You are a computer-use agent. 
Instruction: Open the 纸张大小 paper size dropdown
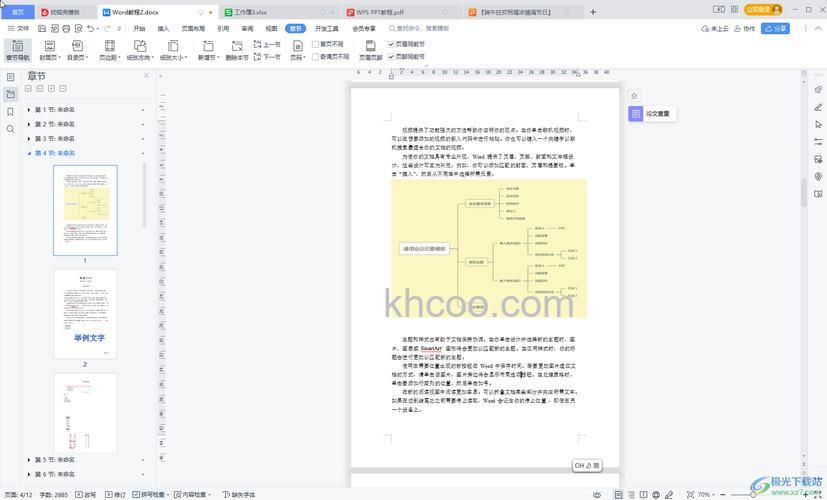pos(173,50)
